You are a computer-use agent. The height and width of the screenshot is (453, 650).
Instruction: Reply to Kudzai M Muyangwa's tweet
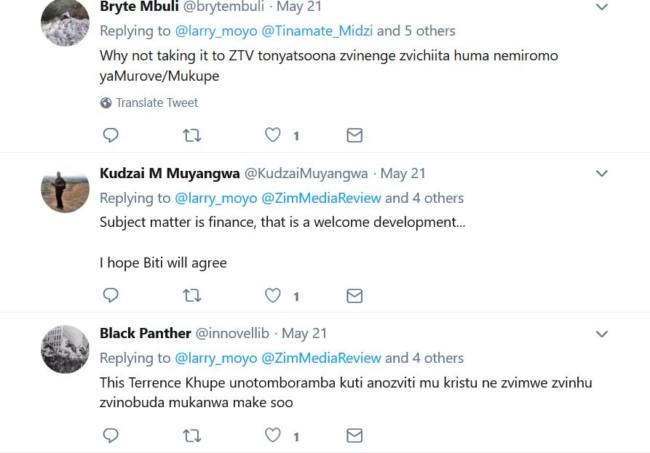pos(111,295)
